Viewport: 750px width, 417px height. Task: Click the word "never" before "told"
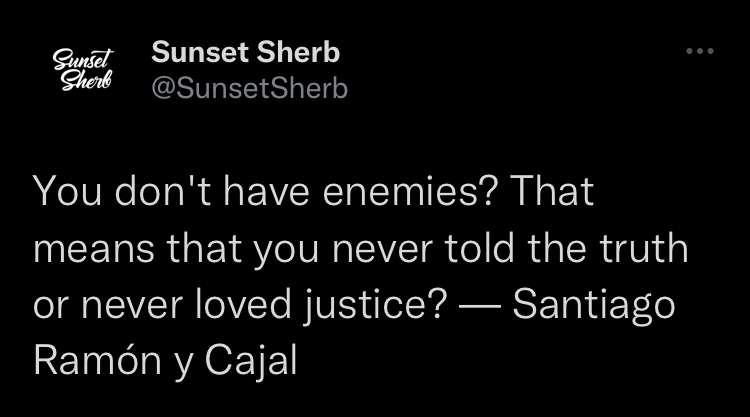click(x=382, y=250)
